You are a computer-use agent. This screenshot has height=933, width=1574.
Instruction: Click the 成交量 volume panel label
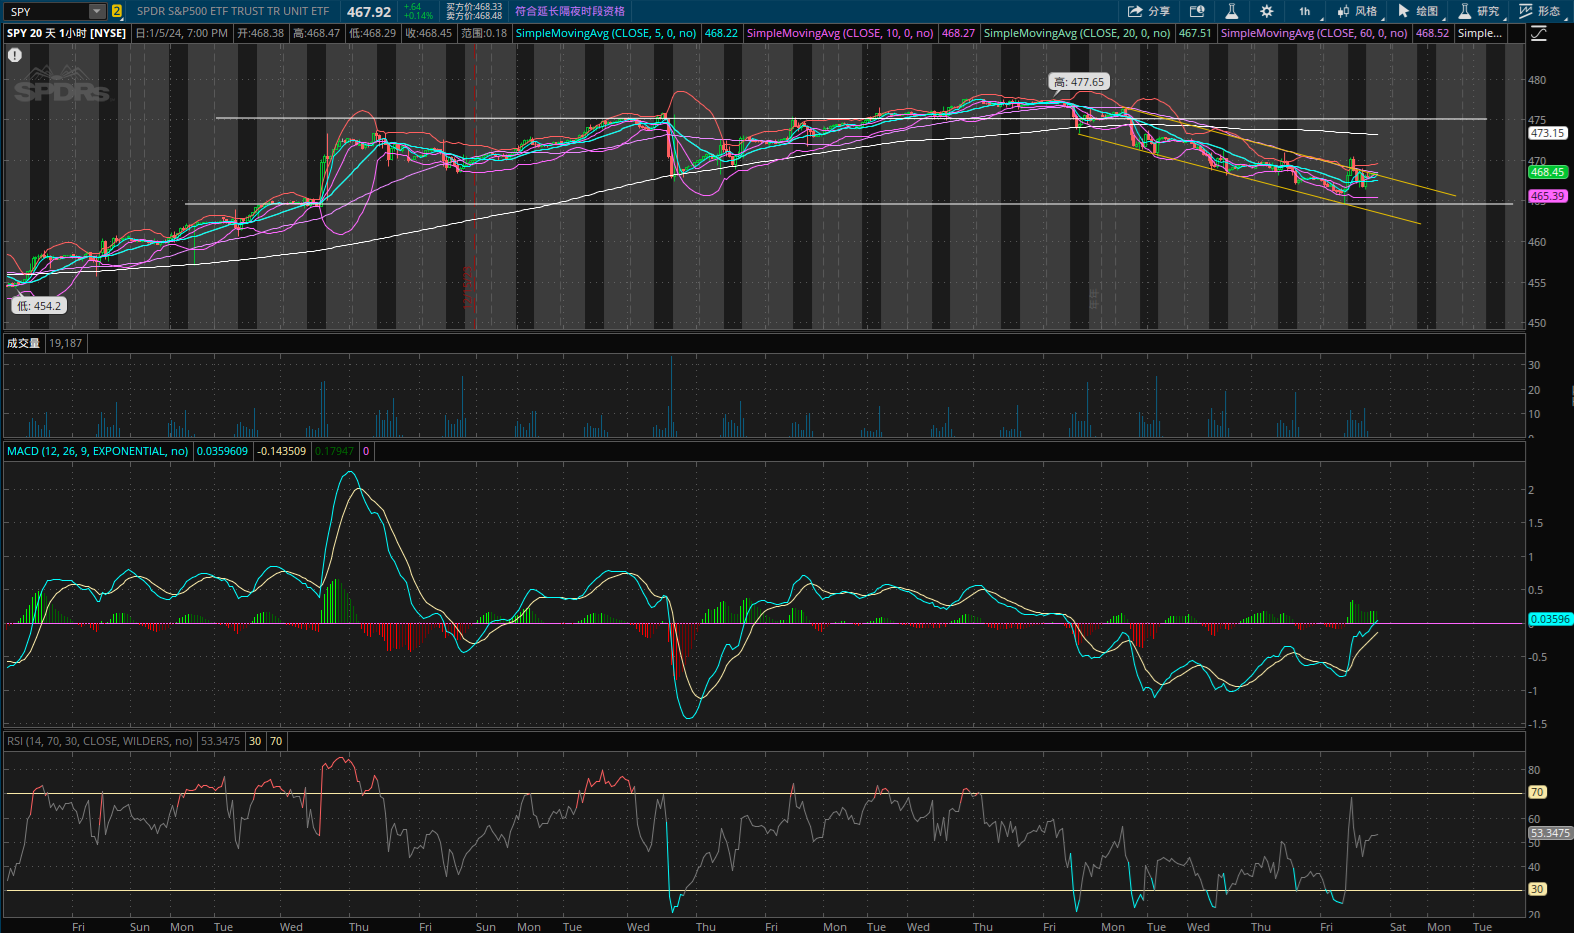coord(23,343)
